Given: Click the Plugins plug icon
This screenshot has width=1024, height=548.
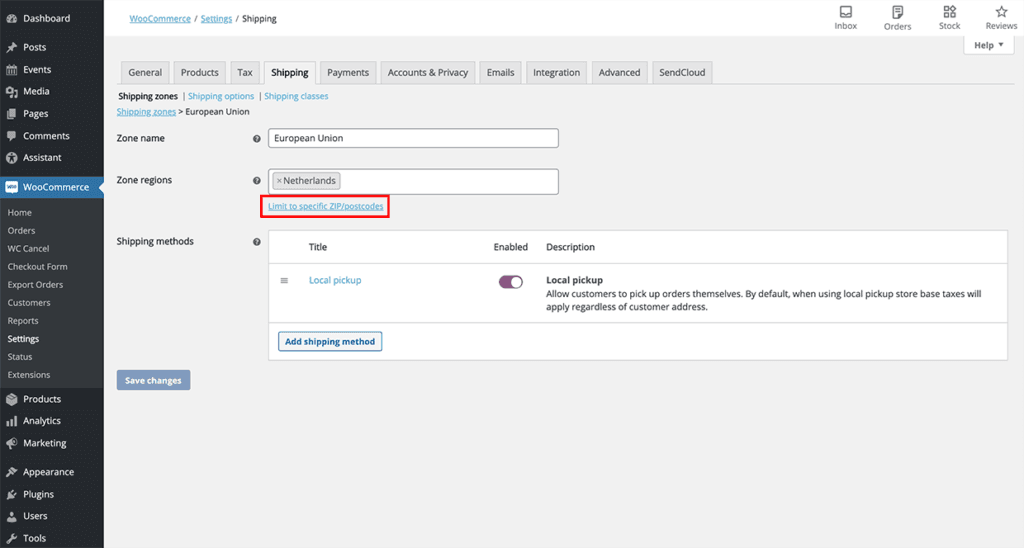Looking at the screenshot, I should click(x=12, y=494).
